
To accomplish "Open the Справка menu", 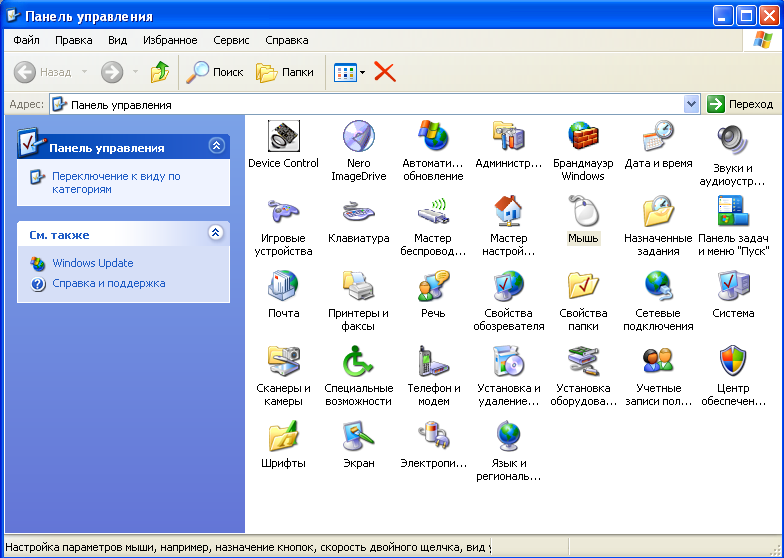I will (x=286, y=40).
